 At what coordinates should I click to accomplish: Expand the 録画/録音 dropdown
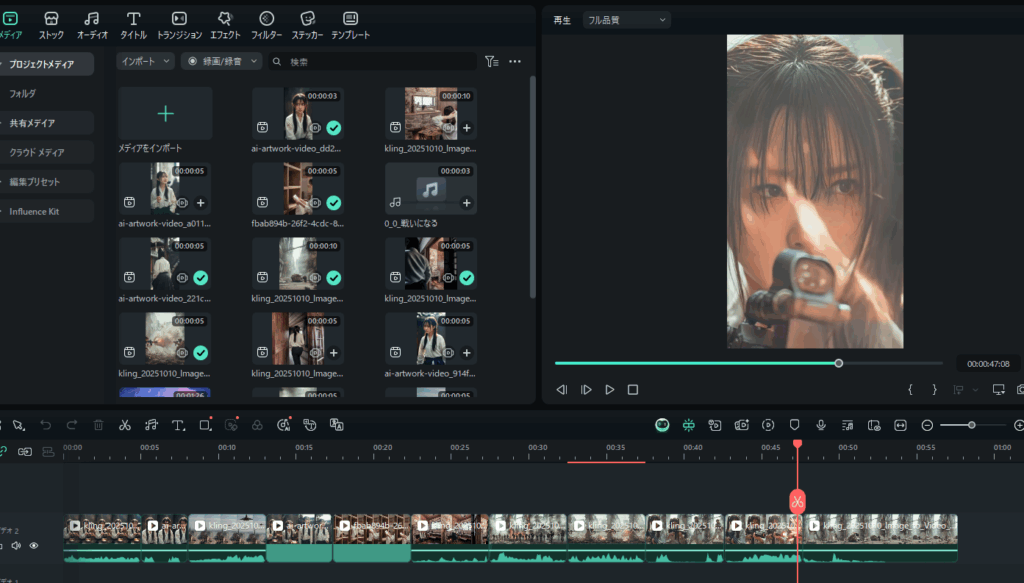(221, 61)
